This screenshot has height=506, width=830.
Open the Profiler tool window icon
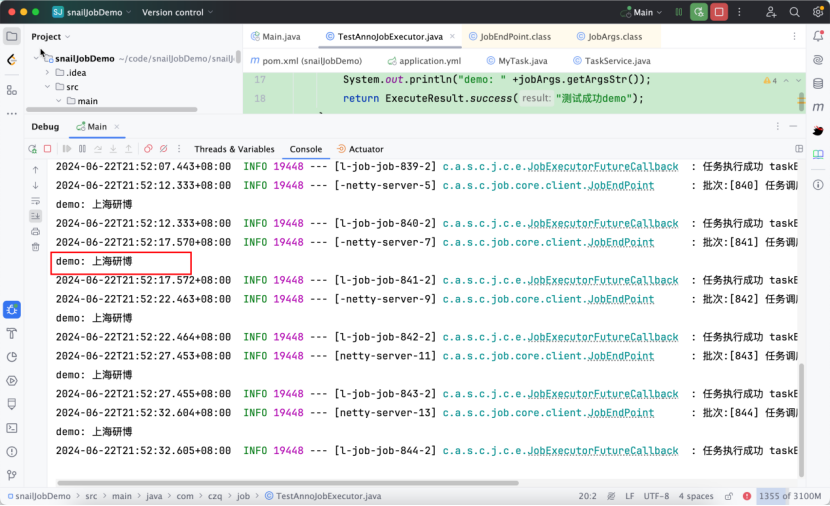tap(12, 357)
